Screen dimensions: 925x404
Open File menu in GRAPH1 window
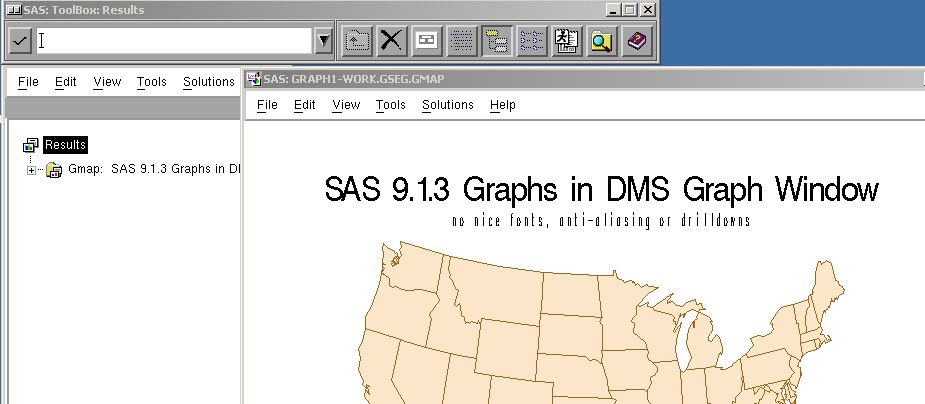(267, 105)
